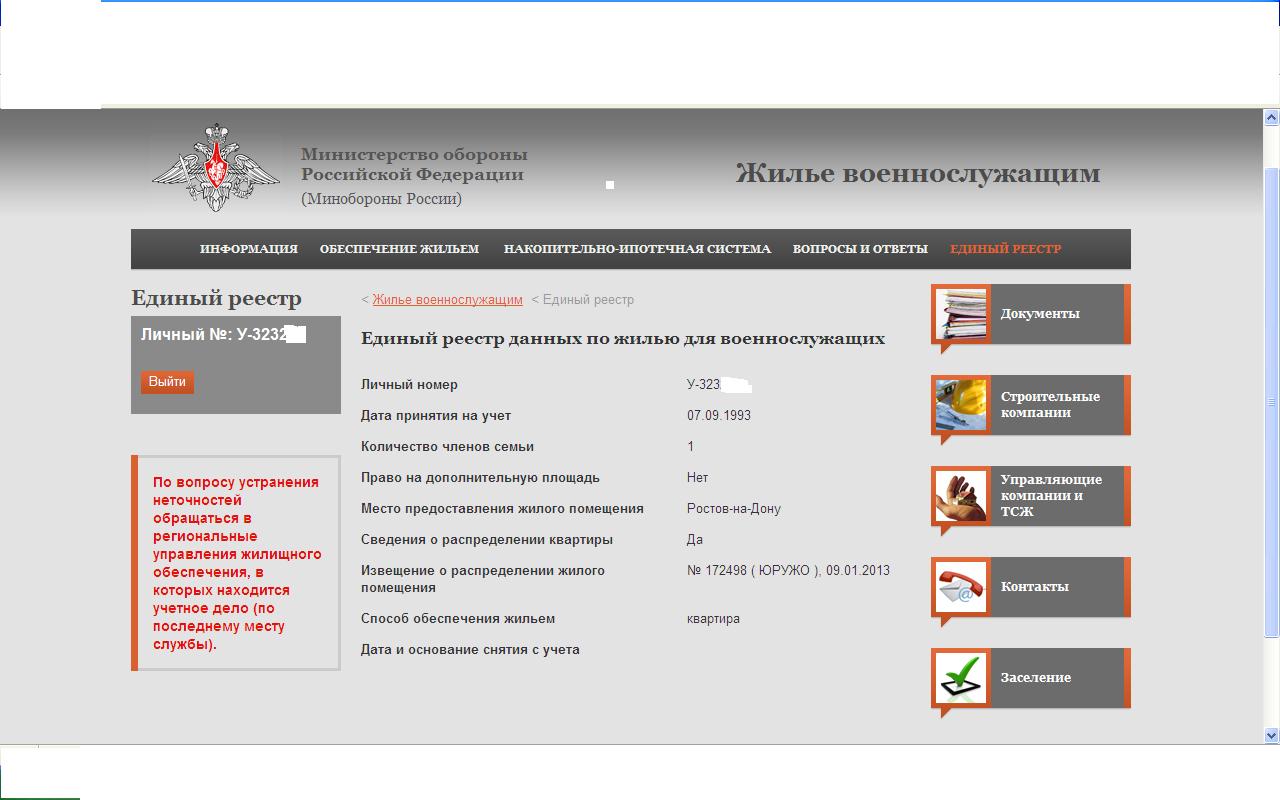
Task: Click the Жилье военнослужащим site title
Action: (917, 174)
